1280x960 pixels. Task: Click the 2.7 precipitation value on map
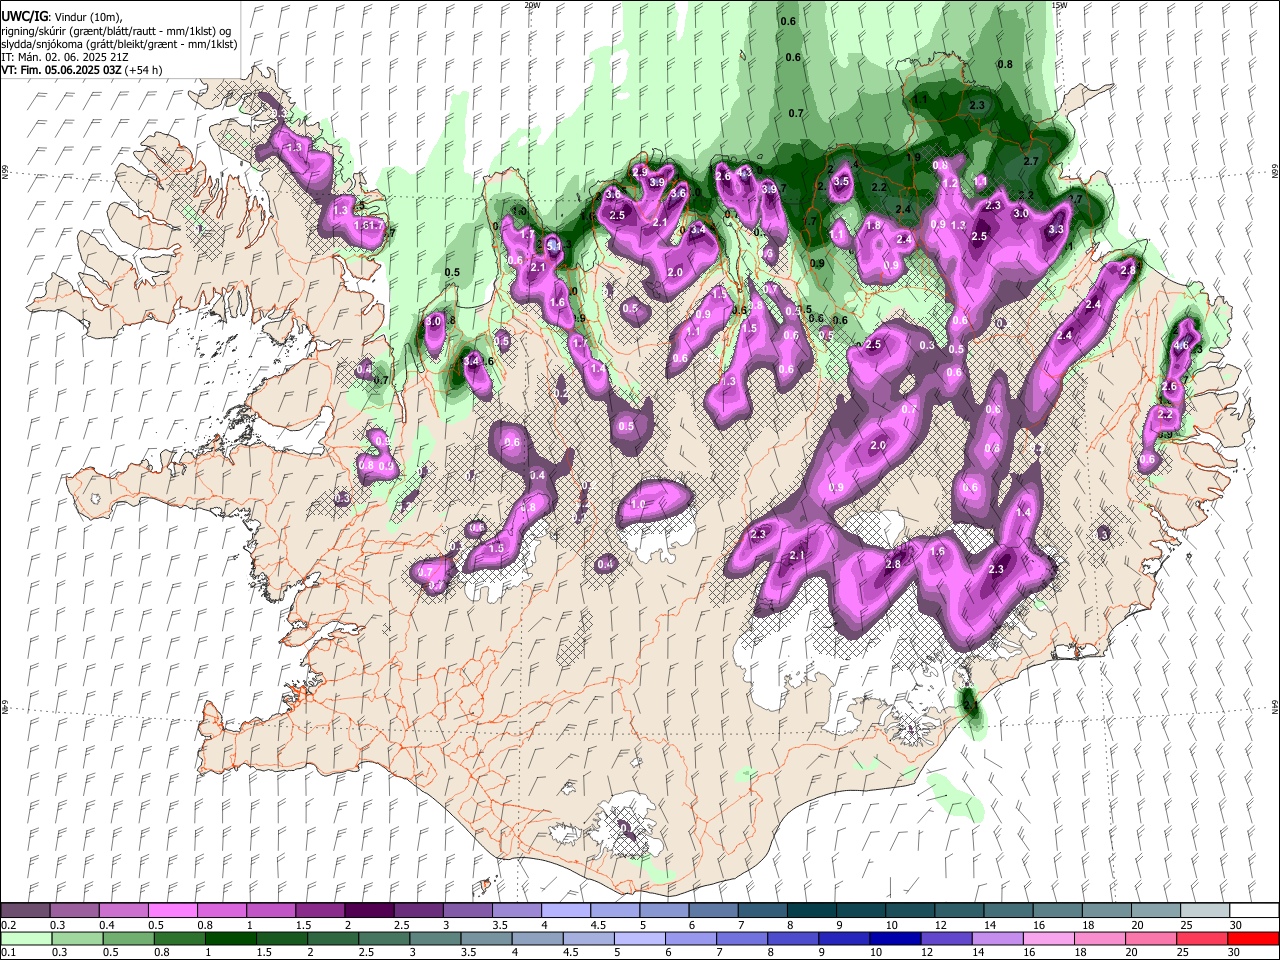[1032, 161]
